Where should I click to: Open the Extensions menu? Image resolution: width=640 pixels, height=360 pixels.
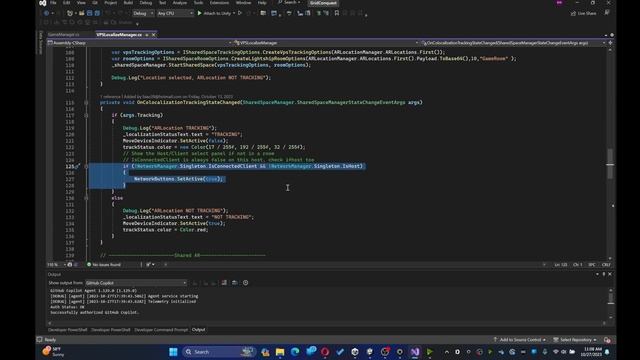219,3
